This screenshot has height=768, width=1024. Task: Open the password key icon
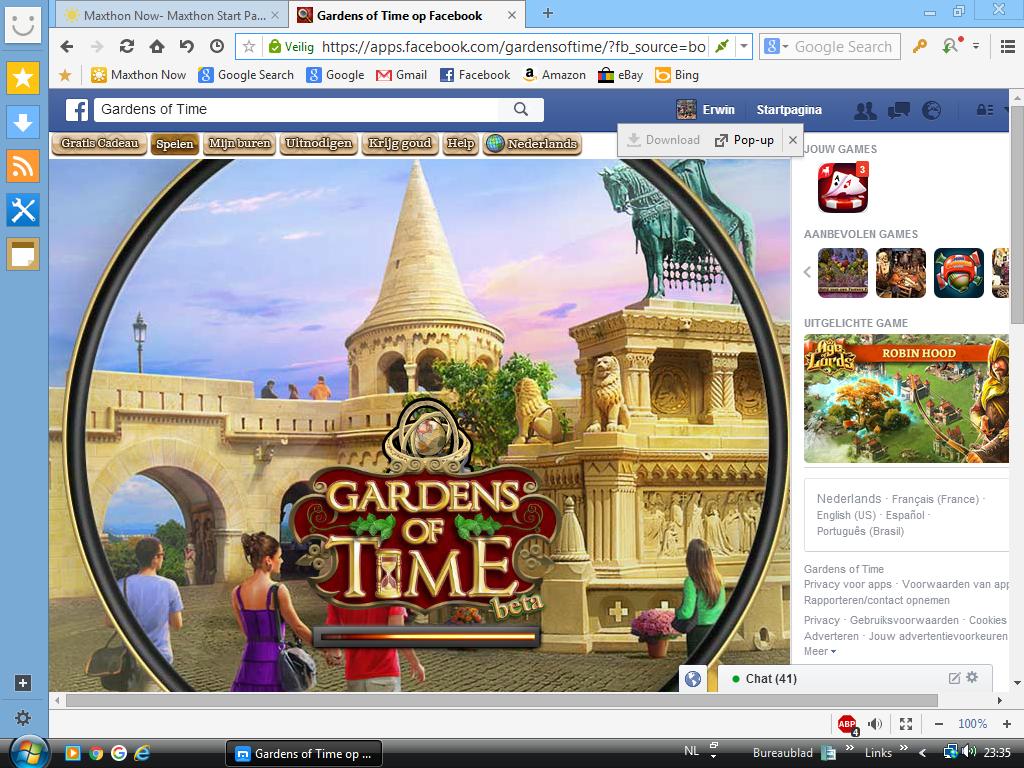tap(920, 46)
